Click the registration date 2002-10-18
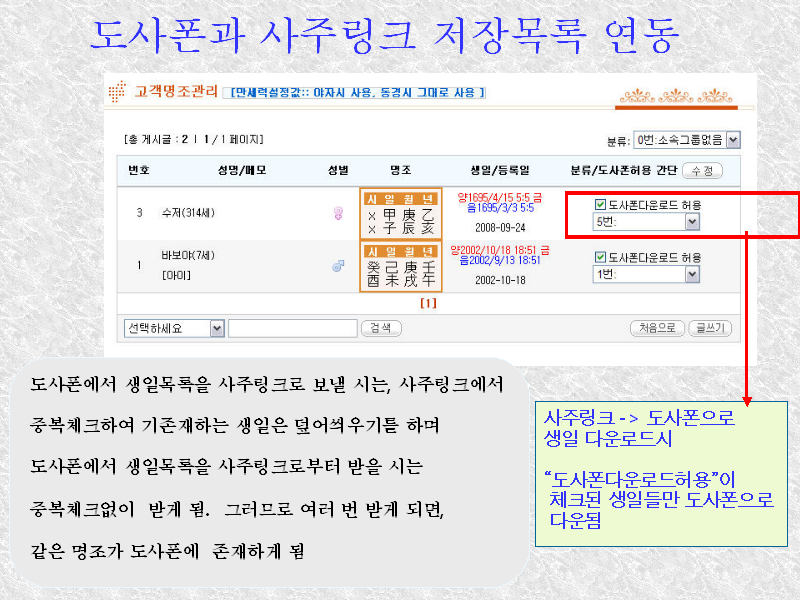 [500, 280]
